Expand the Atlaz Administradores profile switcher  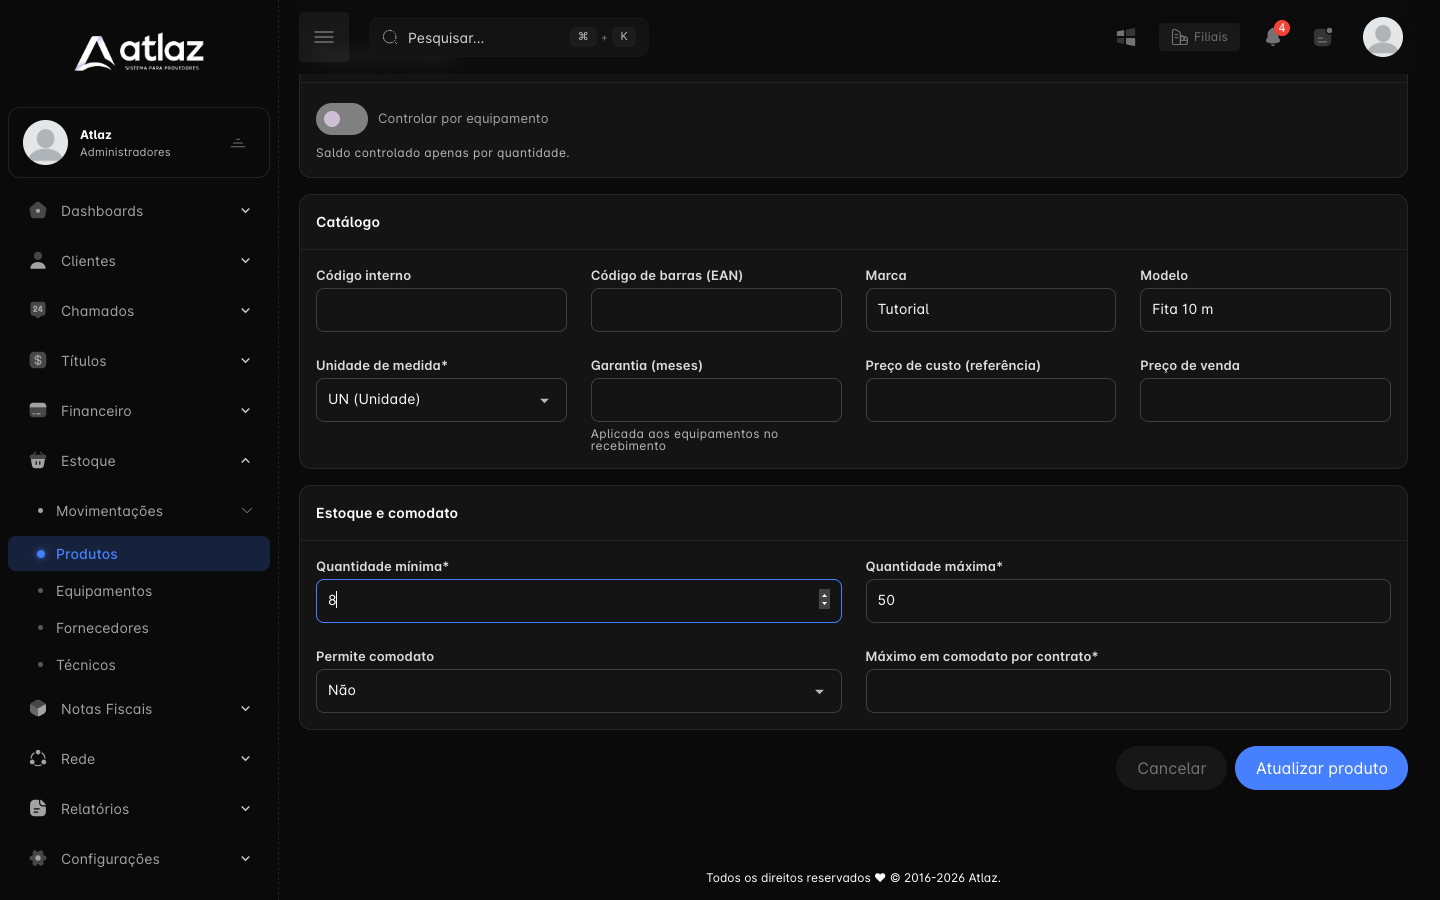238,143
